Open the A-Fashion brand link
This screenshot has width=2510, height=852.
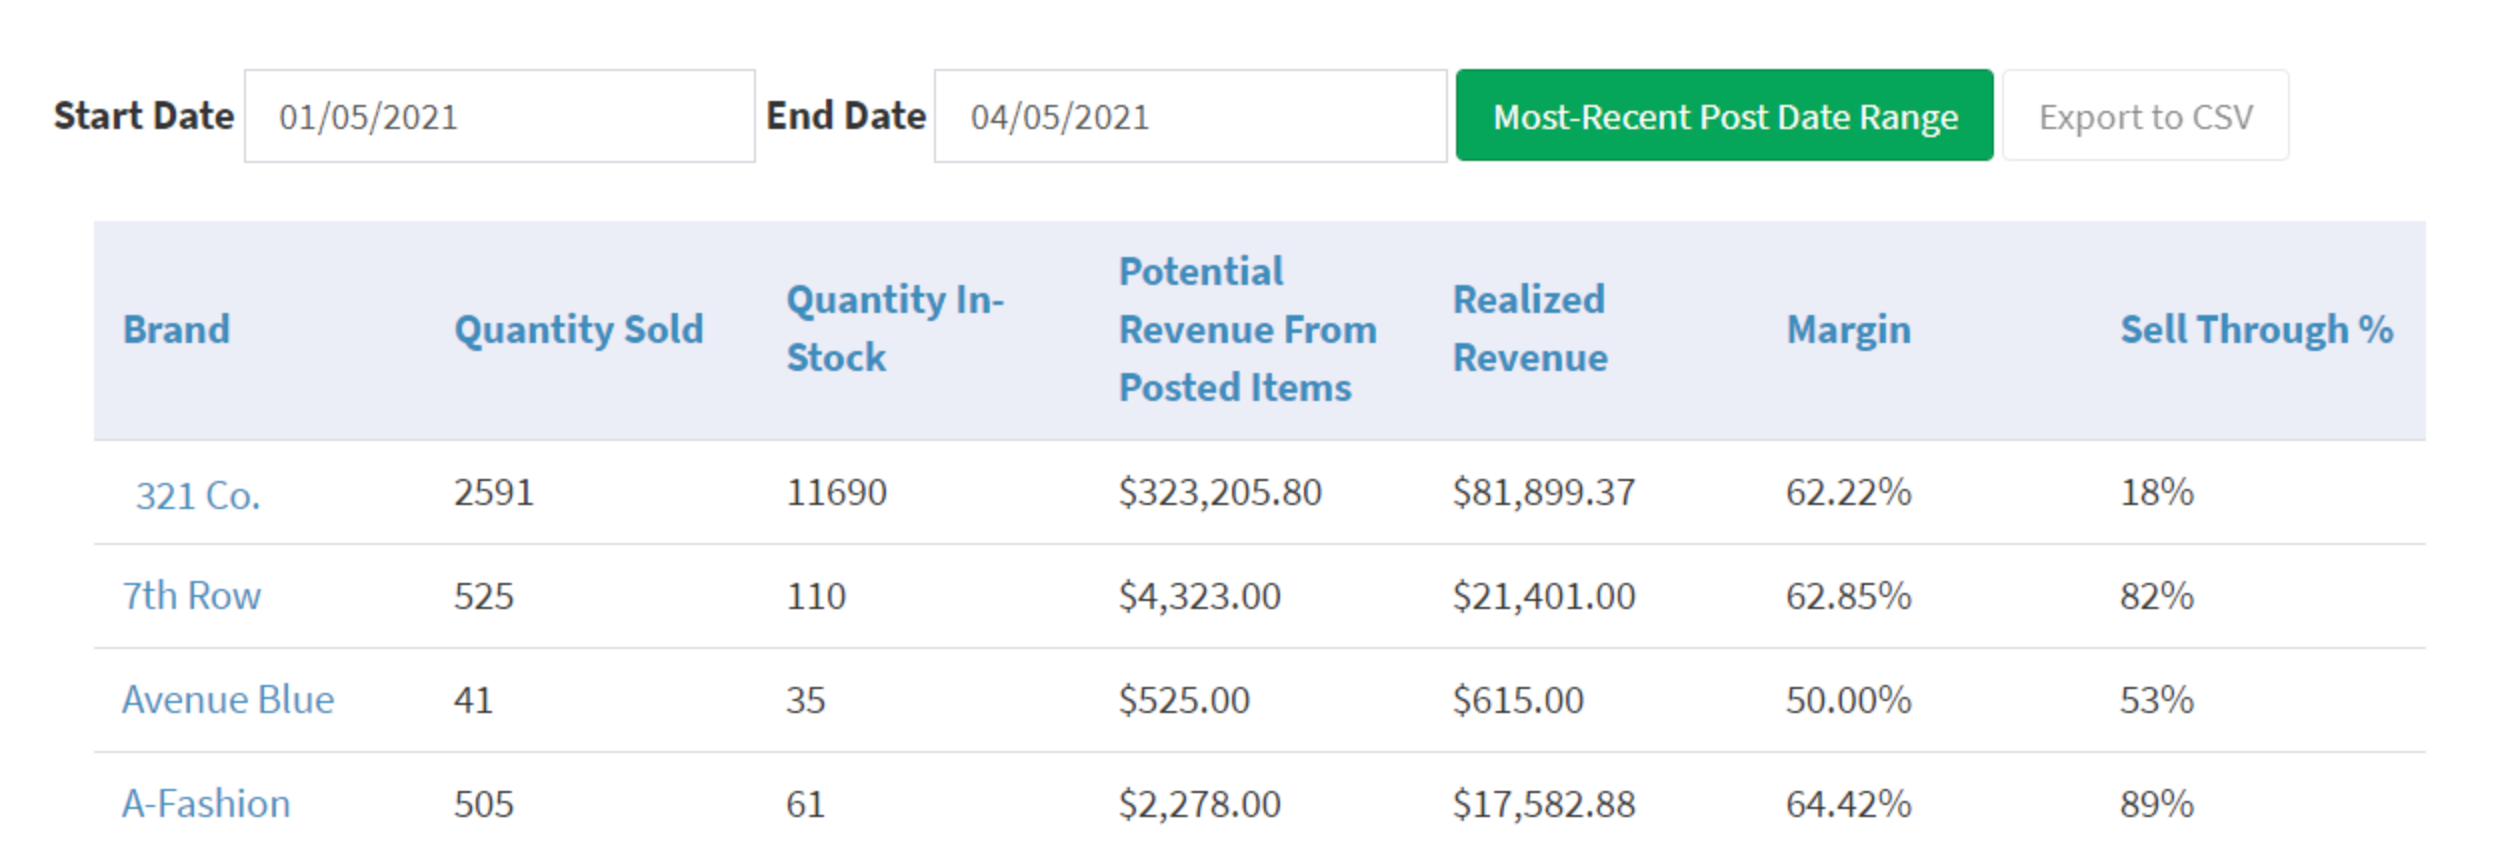click(x=206, y=804)
